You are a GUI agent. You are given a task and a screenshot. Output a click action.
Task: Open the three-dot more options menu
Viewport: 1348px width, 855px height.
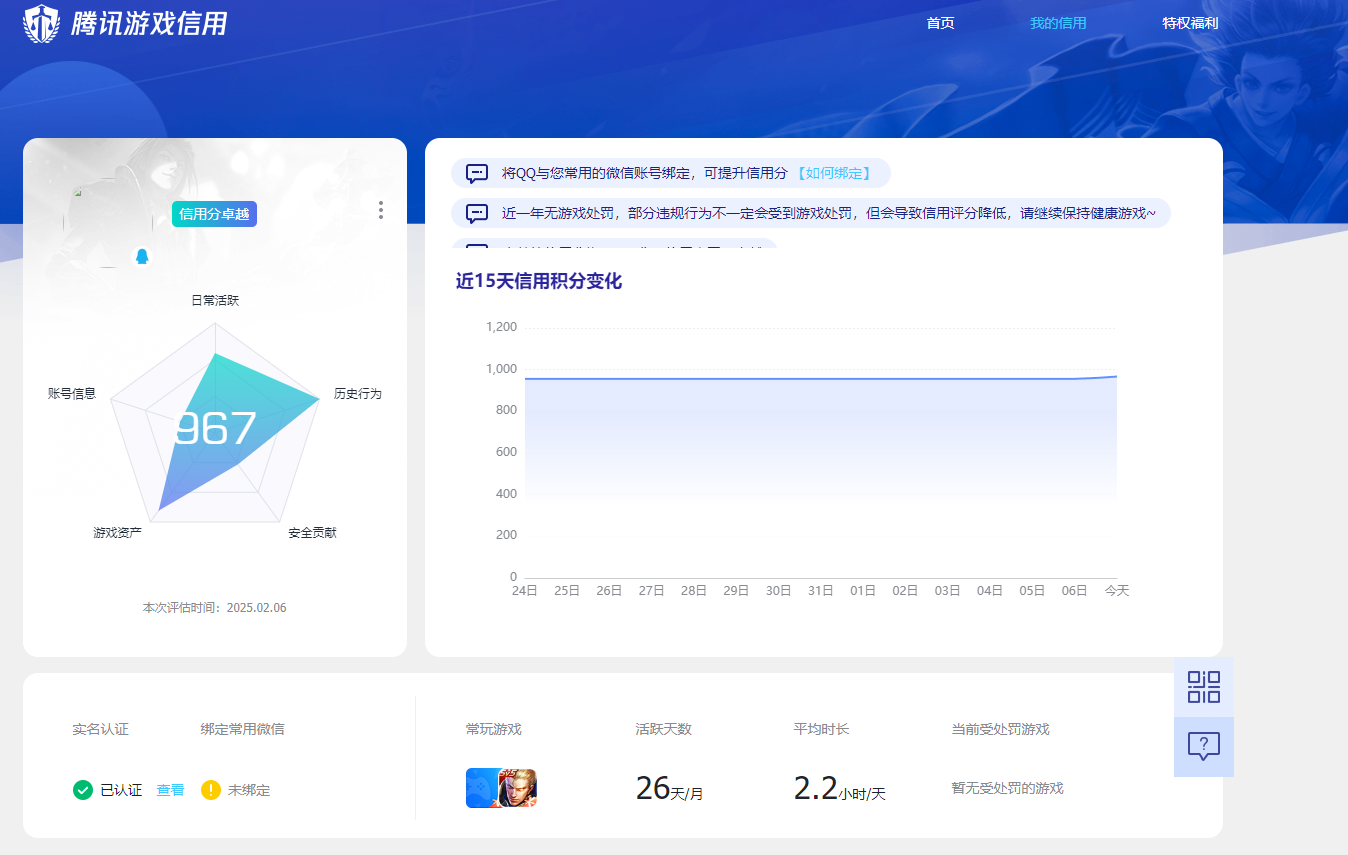(x=381, y=210)
